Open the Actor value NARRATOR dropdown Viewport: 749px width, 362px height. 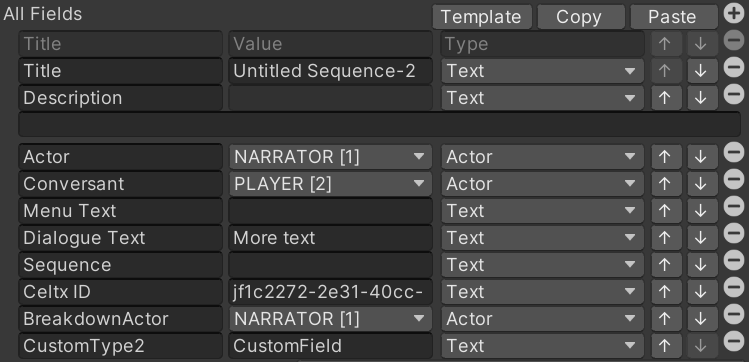click(x=331, y=157)
